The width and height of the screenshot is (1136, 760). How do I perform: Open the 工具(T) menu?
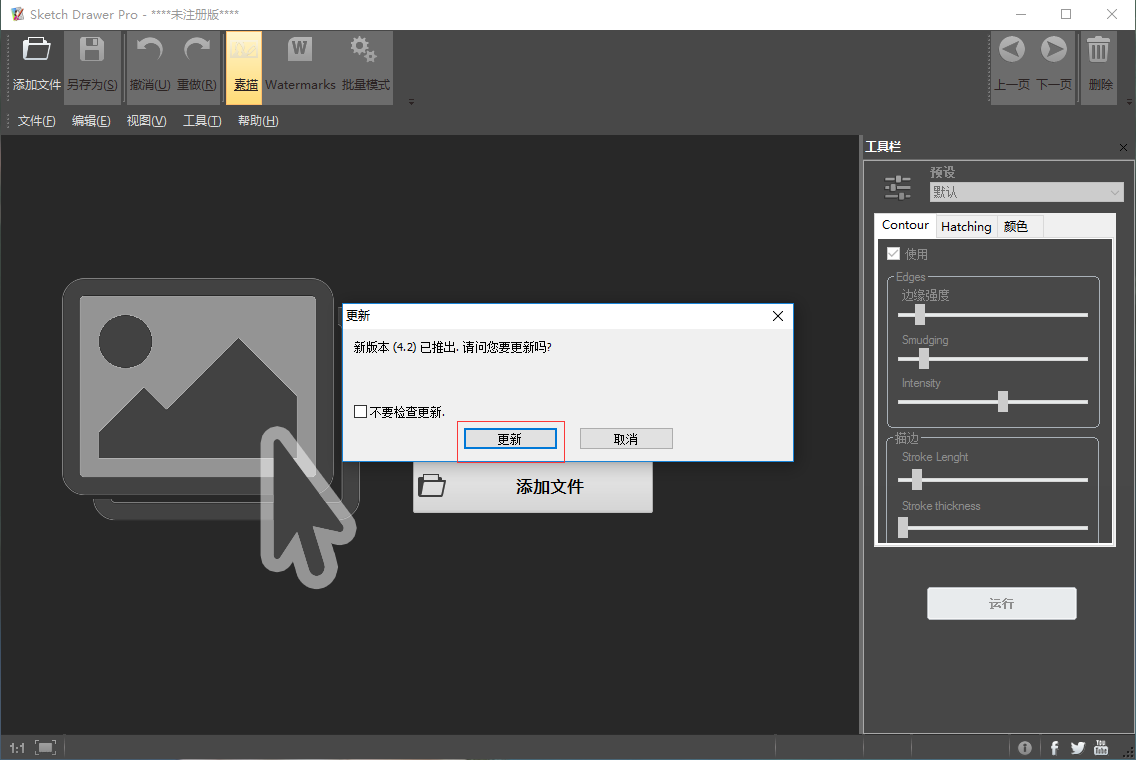pyautogui.click(x=202, y=121)
